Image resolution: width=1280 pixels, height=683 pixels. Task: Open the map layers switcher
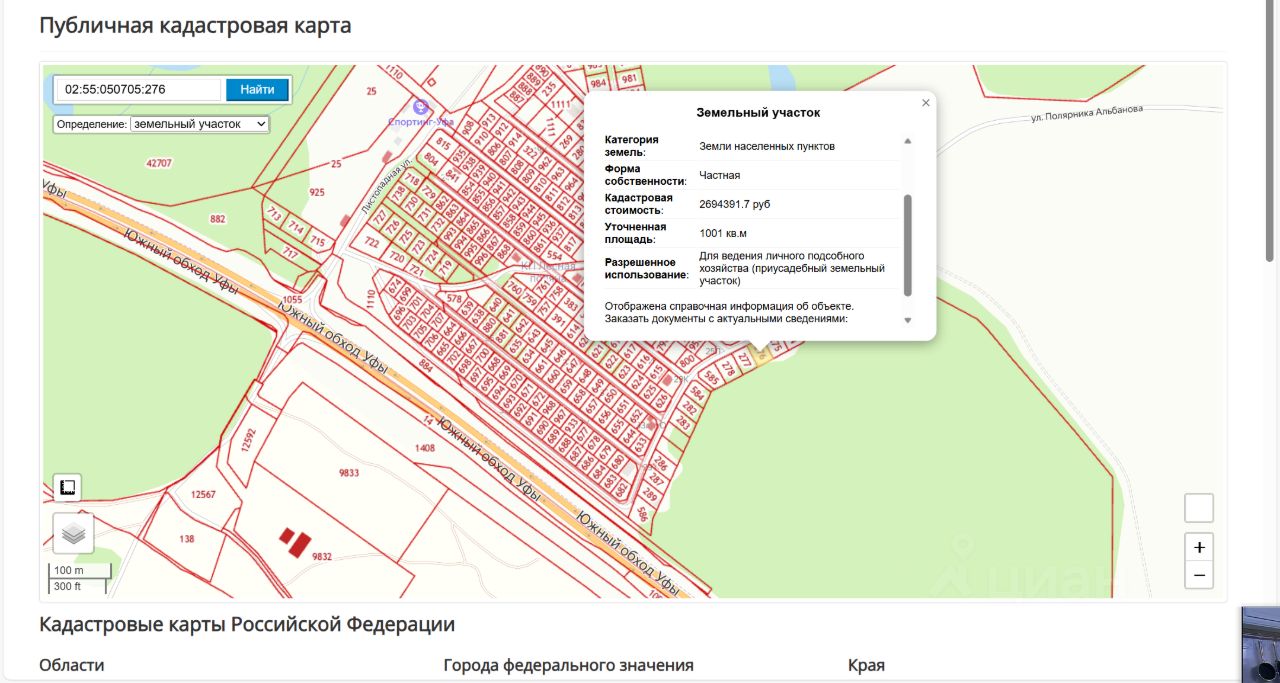pyautogui.click(x=73, y=533)
